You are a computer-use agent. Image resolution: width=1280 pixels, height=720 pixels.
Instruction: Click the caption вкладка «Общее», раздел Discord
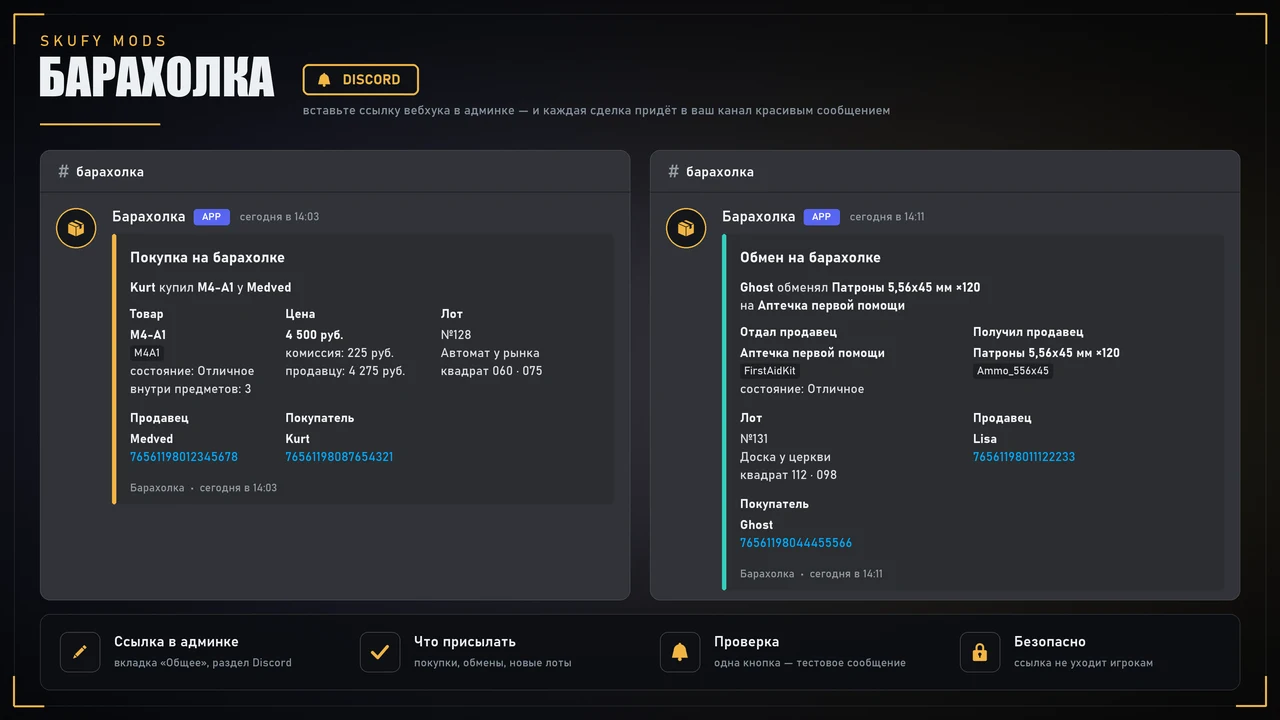point(203,663)
